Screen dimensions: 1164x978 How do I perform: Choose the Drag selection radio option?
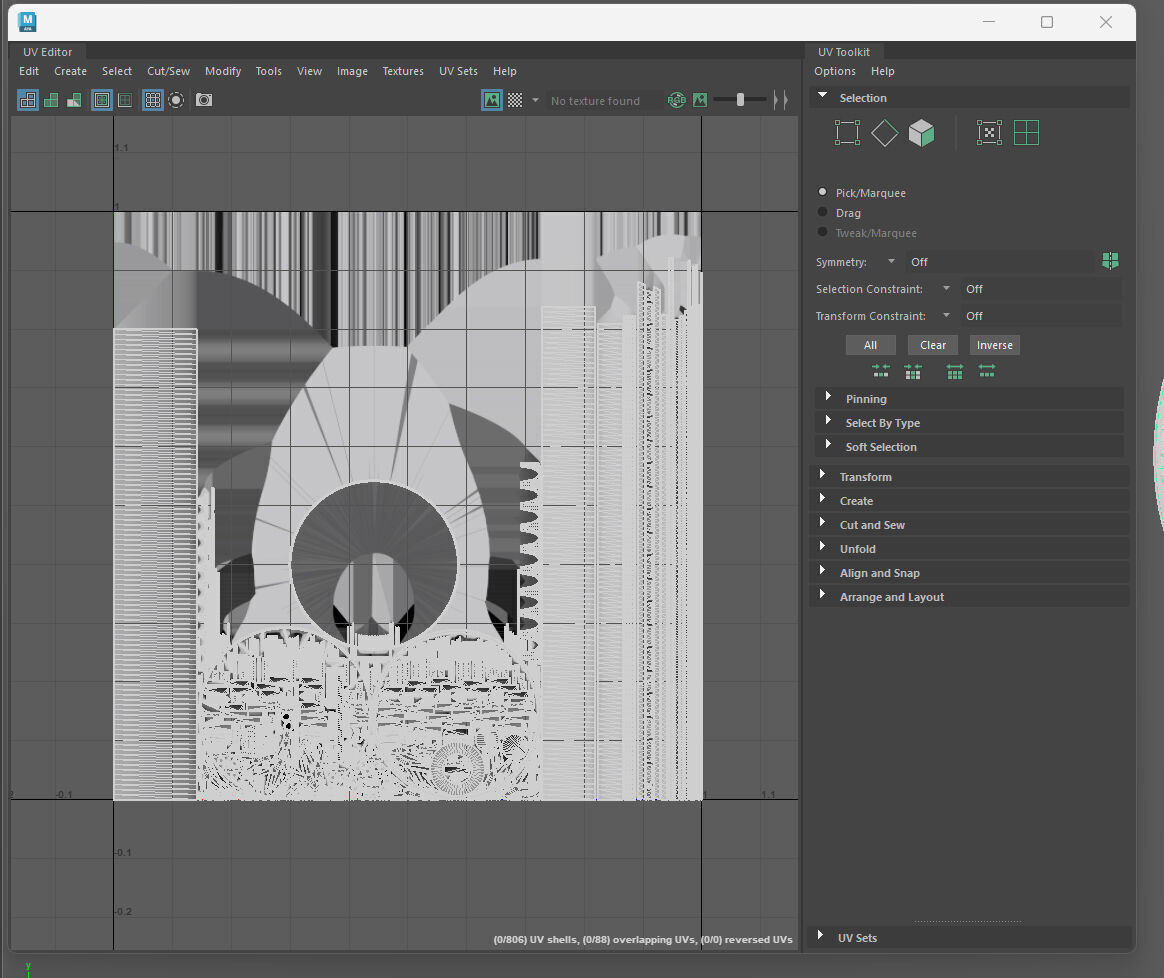pyautogui.click(x=823, y=212)
